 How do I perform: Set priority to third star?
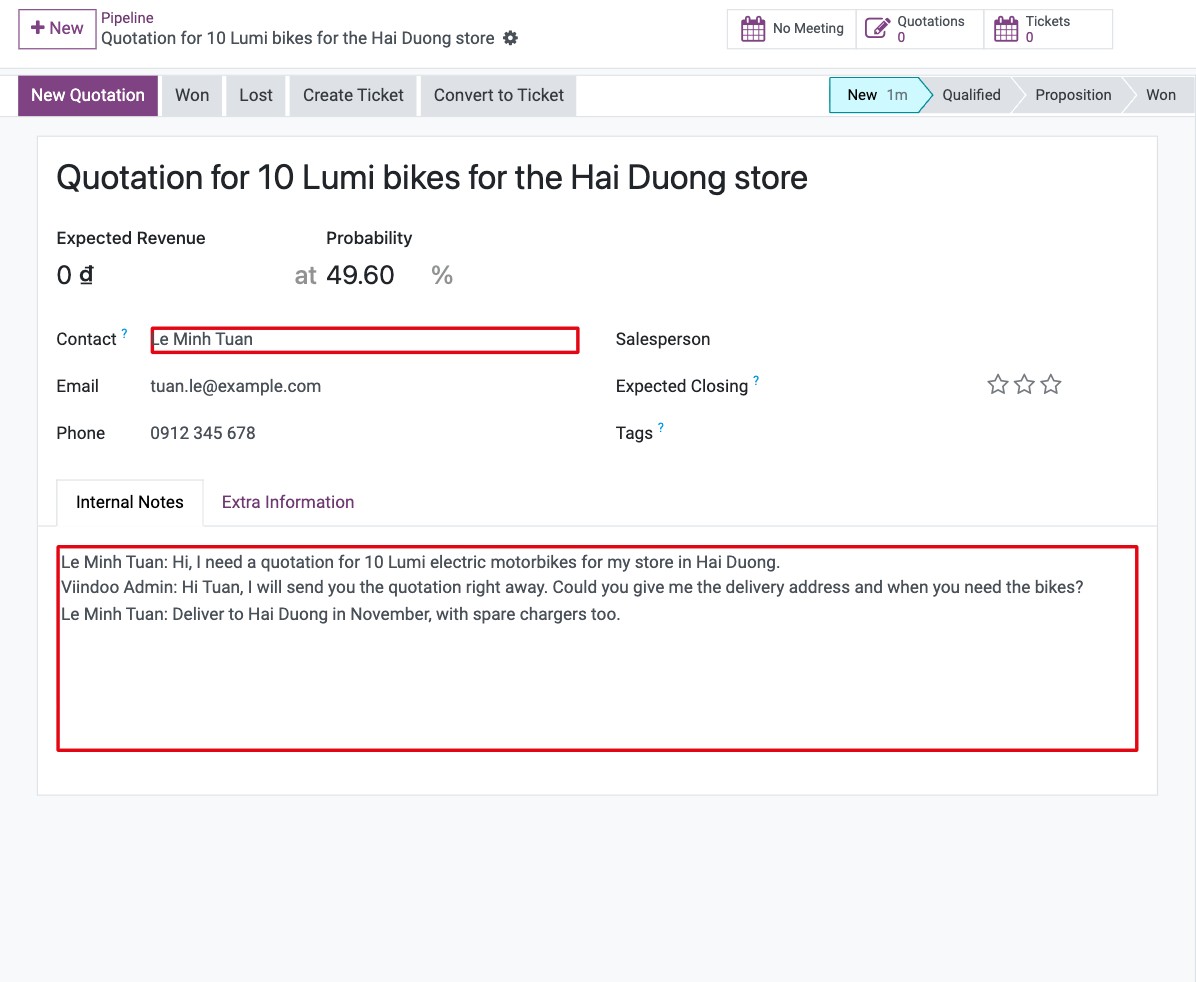click(x=1051, y=385)
